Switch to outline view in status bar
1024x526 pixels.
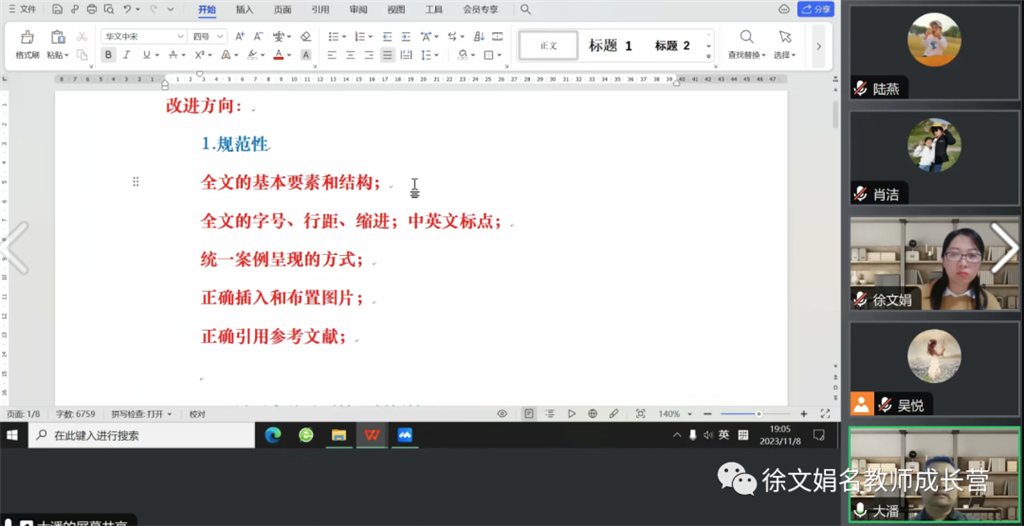(550, 414)
